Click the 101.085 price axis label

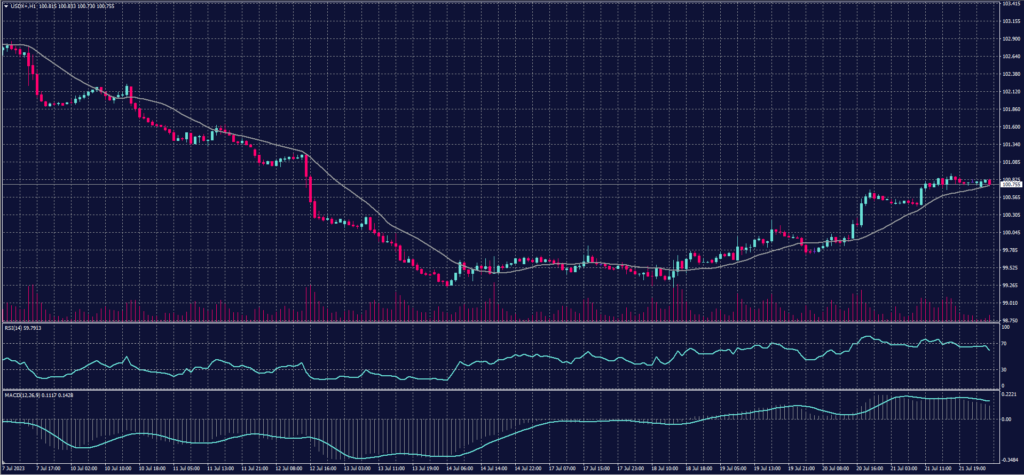click(x=1011, y=162)
